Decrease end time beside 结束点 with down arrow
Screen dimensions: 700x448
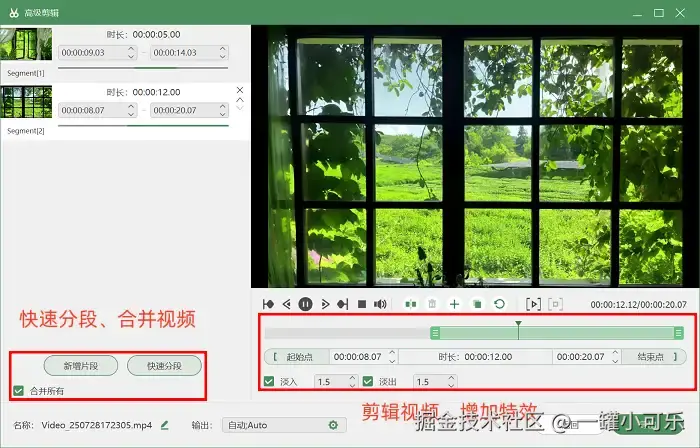coord(615,361)
